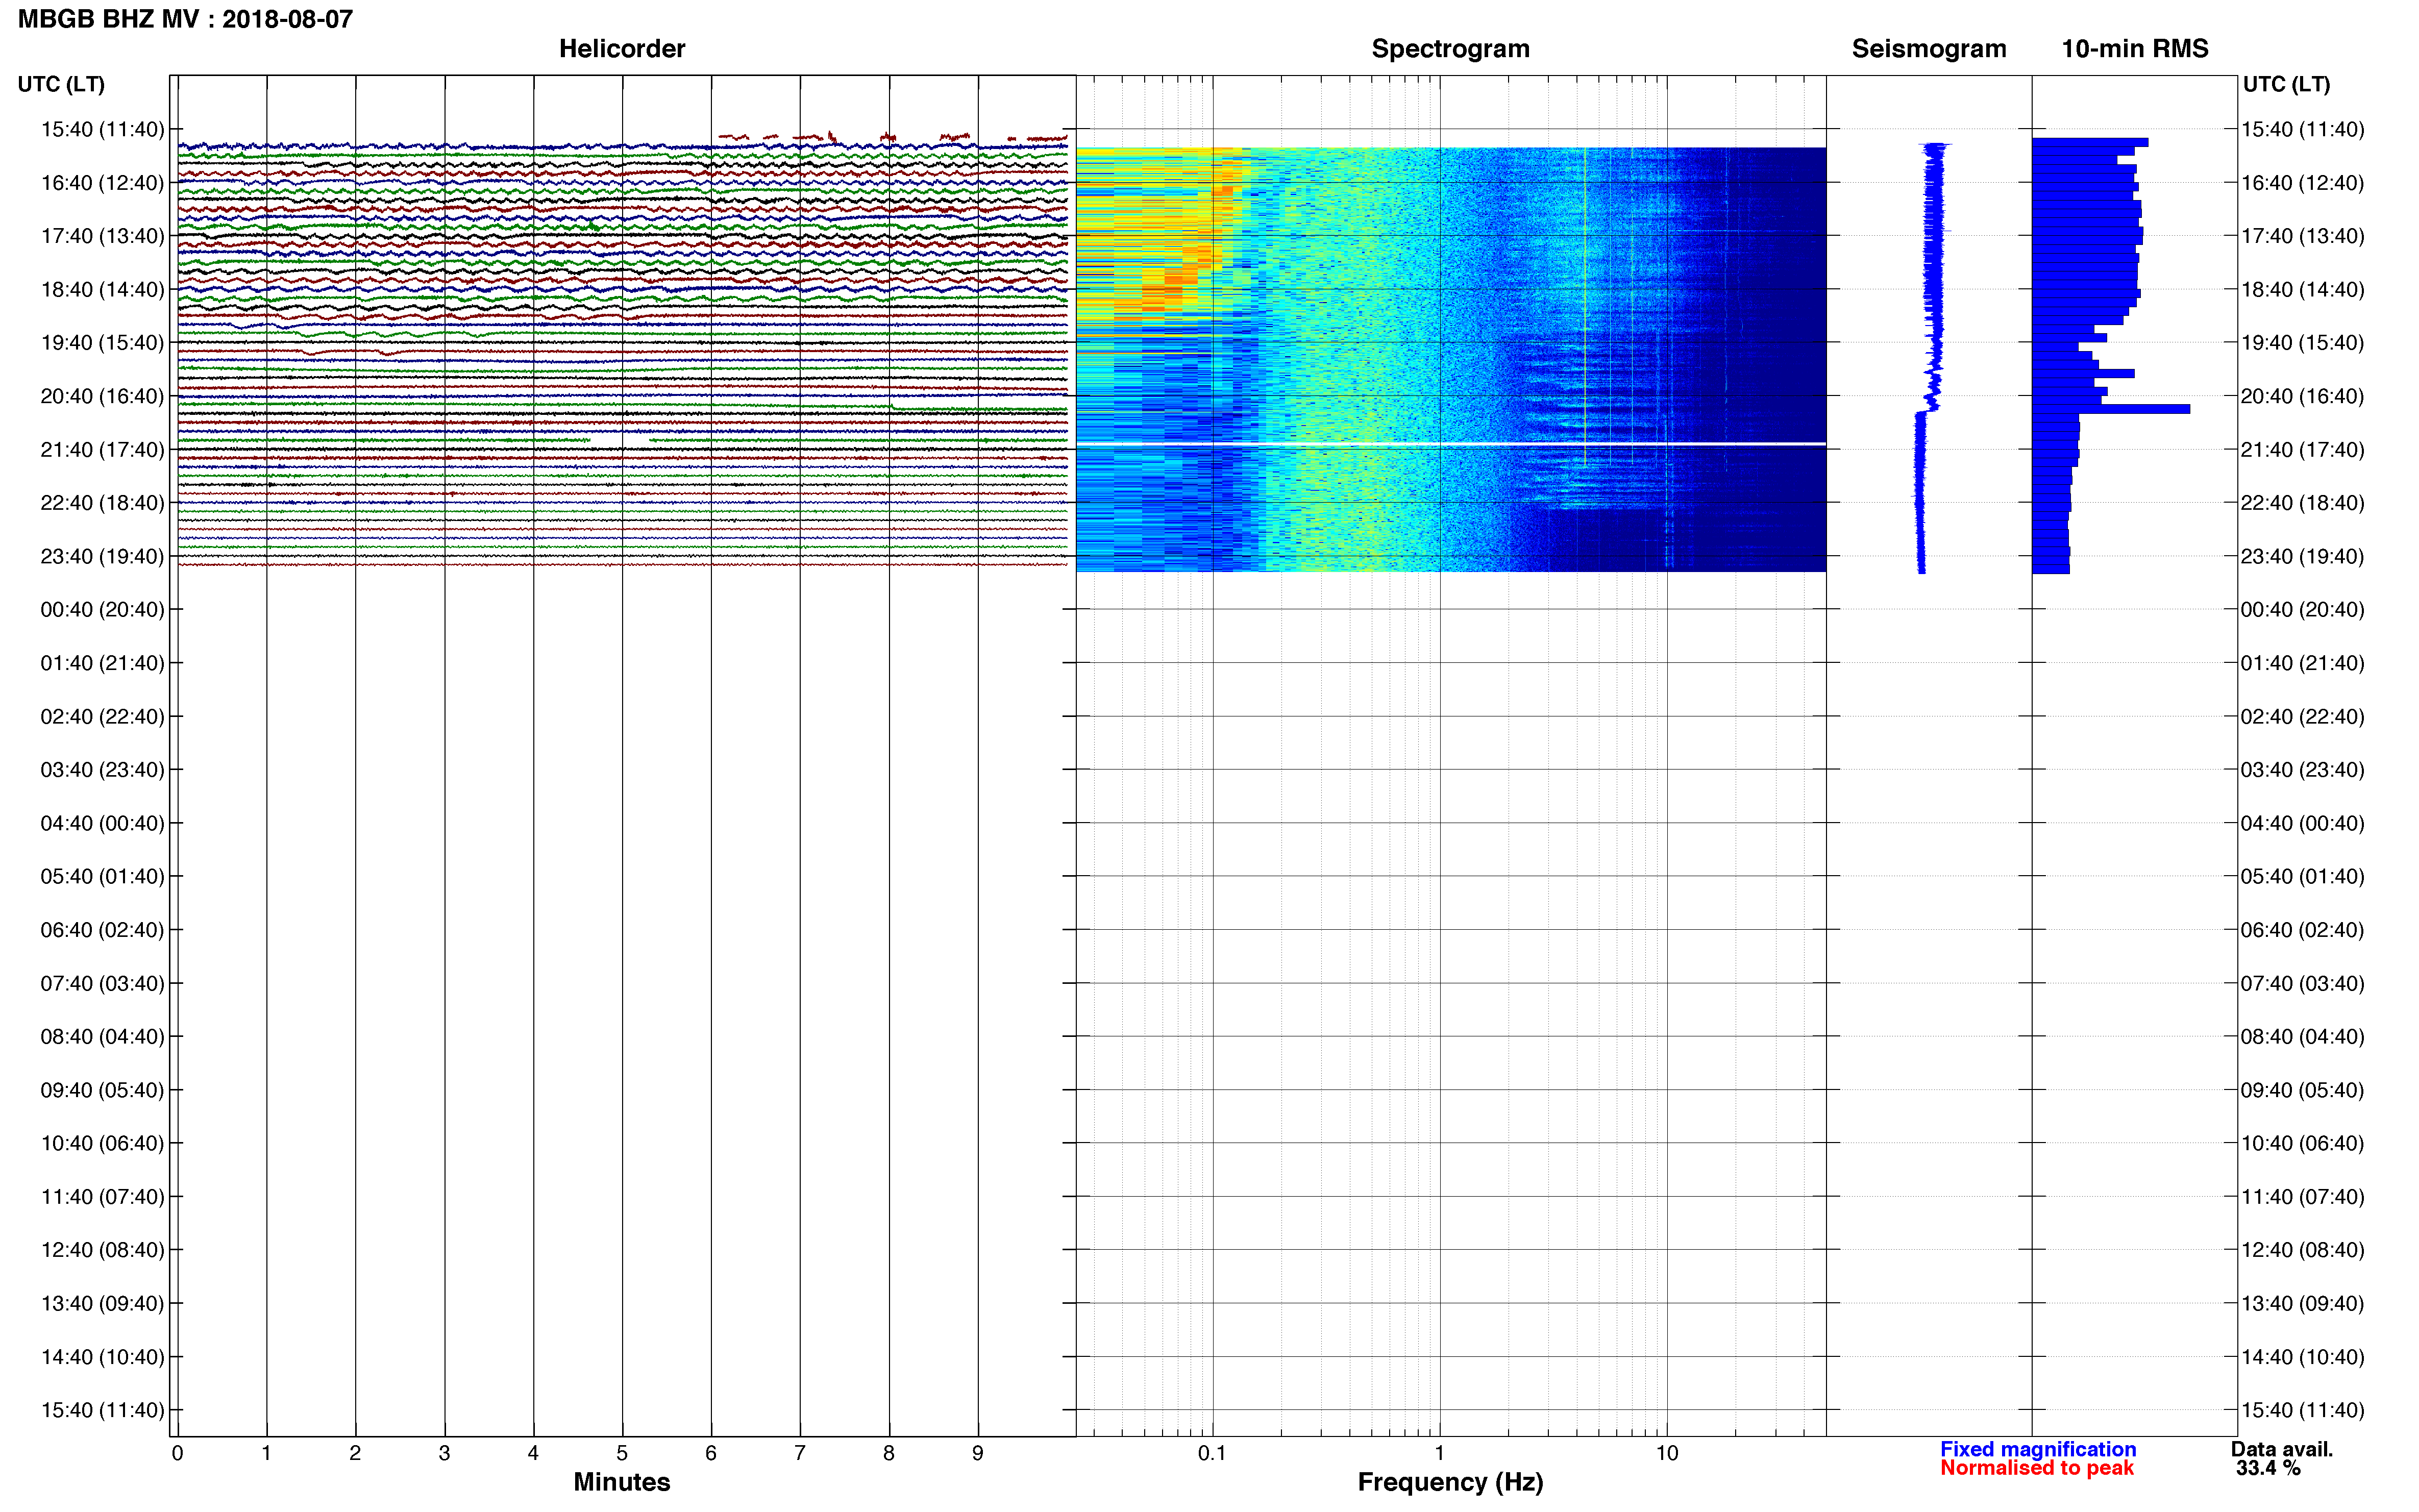Image resolution: width=2419 pixels, height=1512 pixels.
Task: Click the 'Frequency (Hz)' axis label
Action: point(1450,1482)
